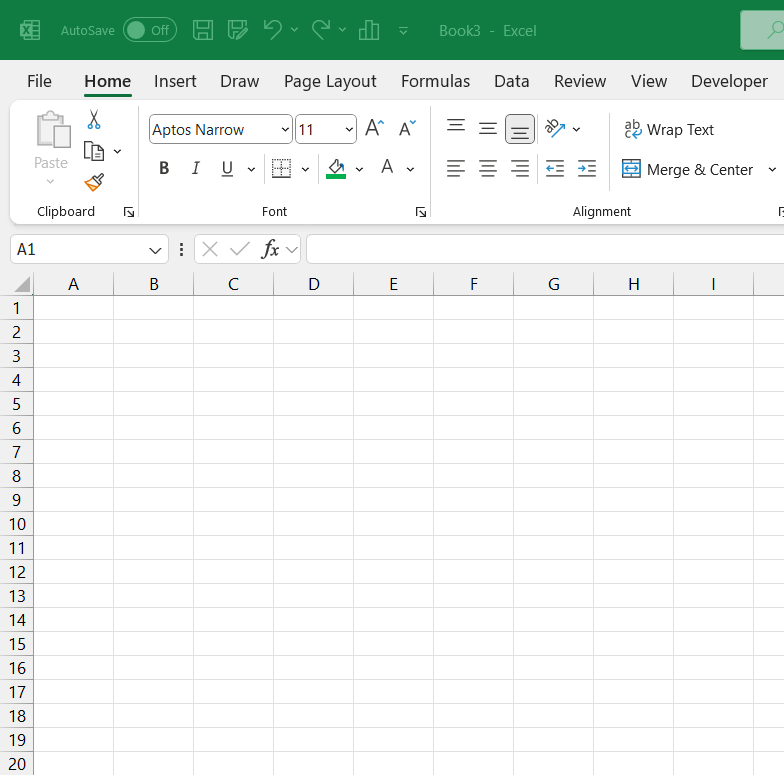Open the font size 11 dropdown
The height and width of the screenshot is (775, 784).
349,130
